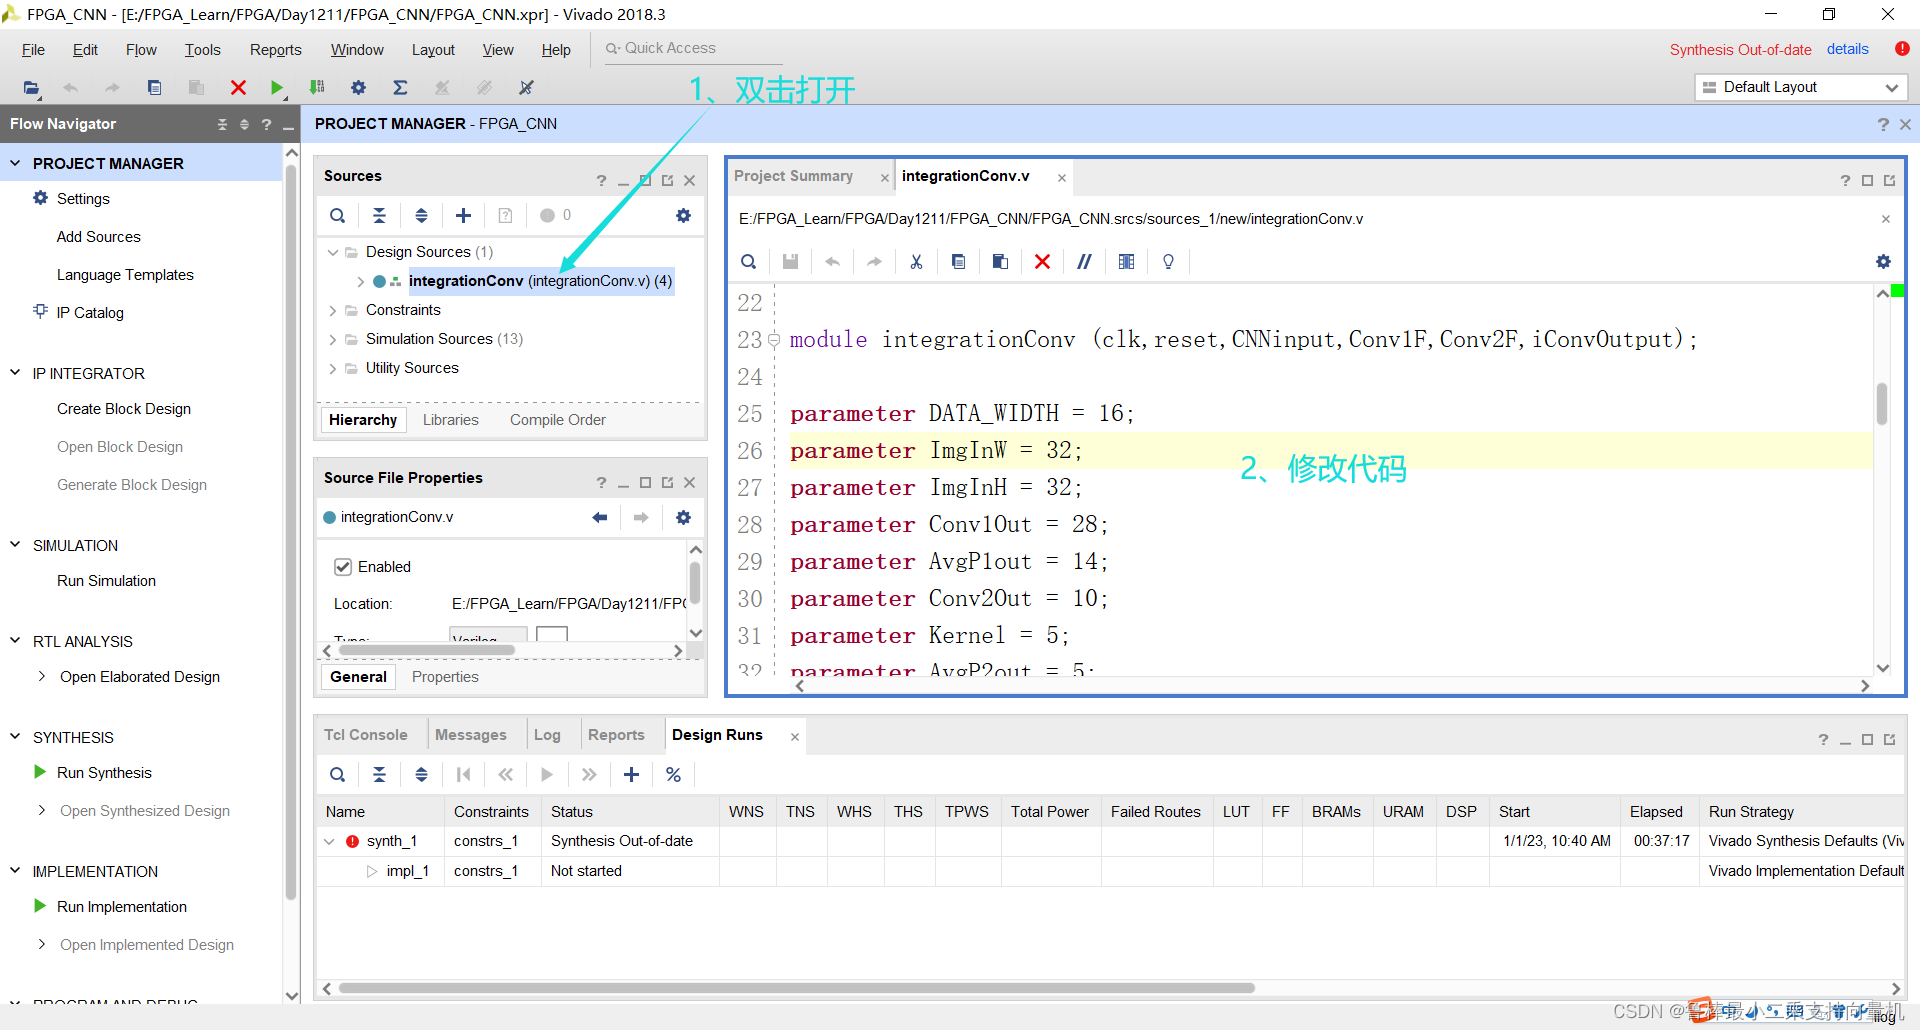Start Run Implementation in Flow Navigator
Viewport: 1920px width, 1030px height.
click(121, 906)
